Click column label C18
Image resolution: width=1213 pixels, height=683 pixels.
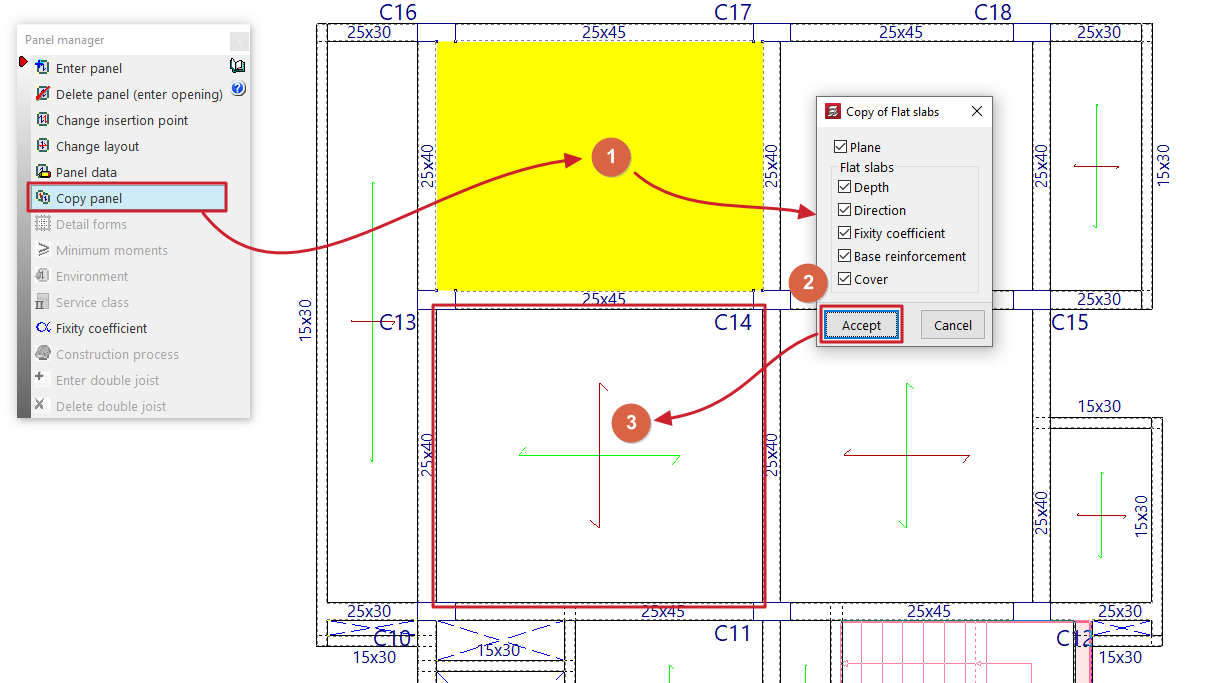click(x=993, y=12)
